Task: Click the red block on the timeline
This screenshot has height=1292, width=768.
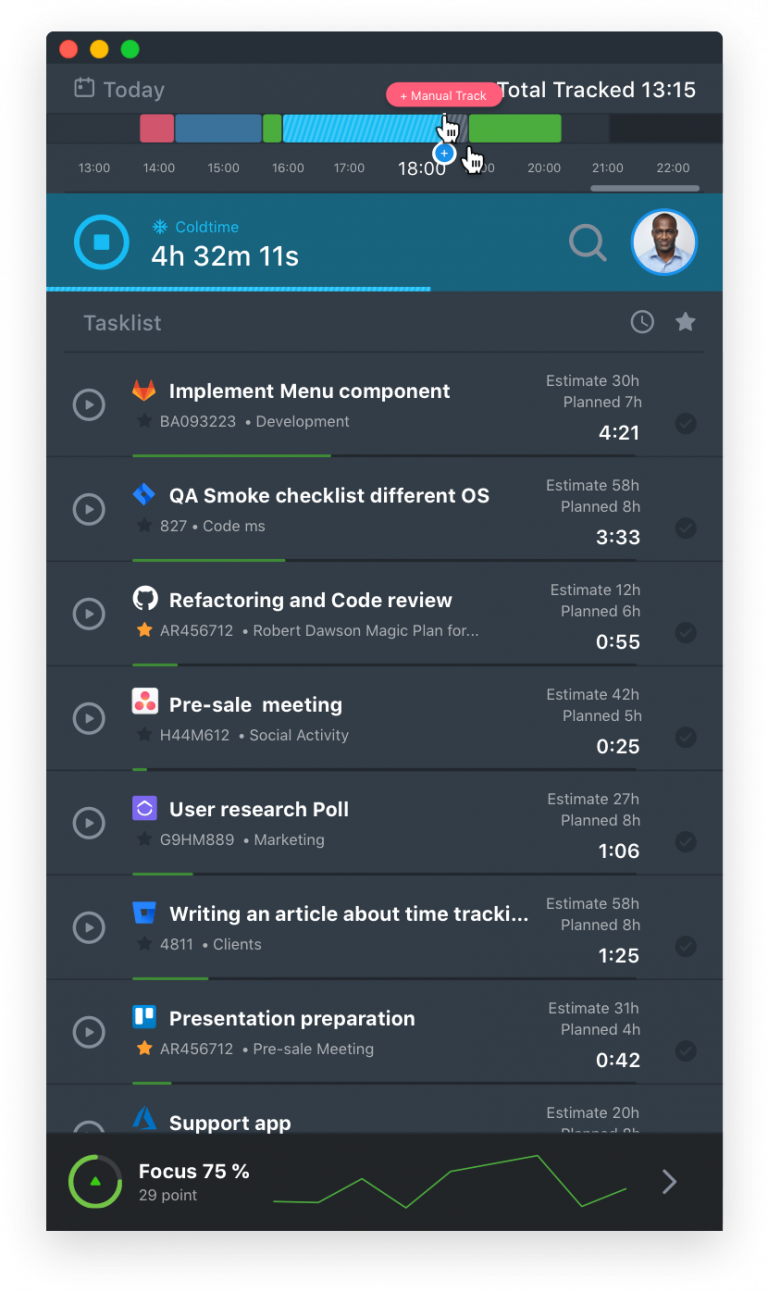Action: tap(157, 129)
